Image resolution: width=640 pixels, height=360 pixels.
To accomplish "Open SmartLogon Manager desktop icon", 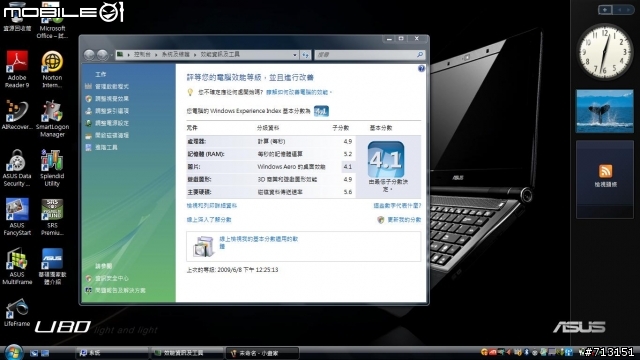I will [52, 118].
